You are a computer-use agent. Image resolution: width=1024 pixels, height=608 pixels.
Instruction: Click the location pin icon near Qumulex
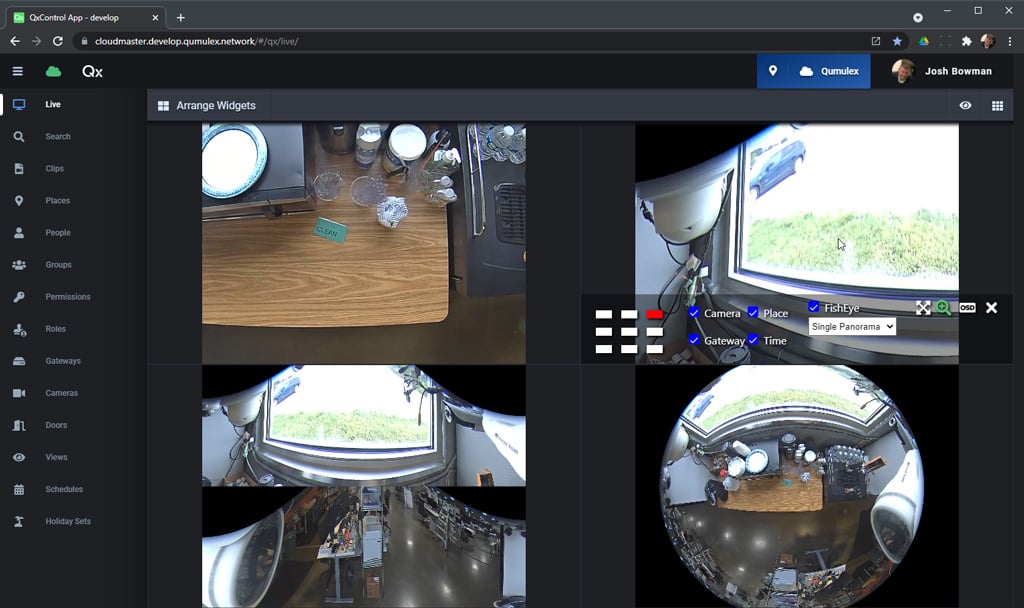tap(775, 71)
